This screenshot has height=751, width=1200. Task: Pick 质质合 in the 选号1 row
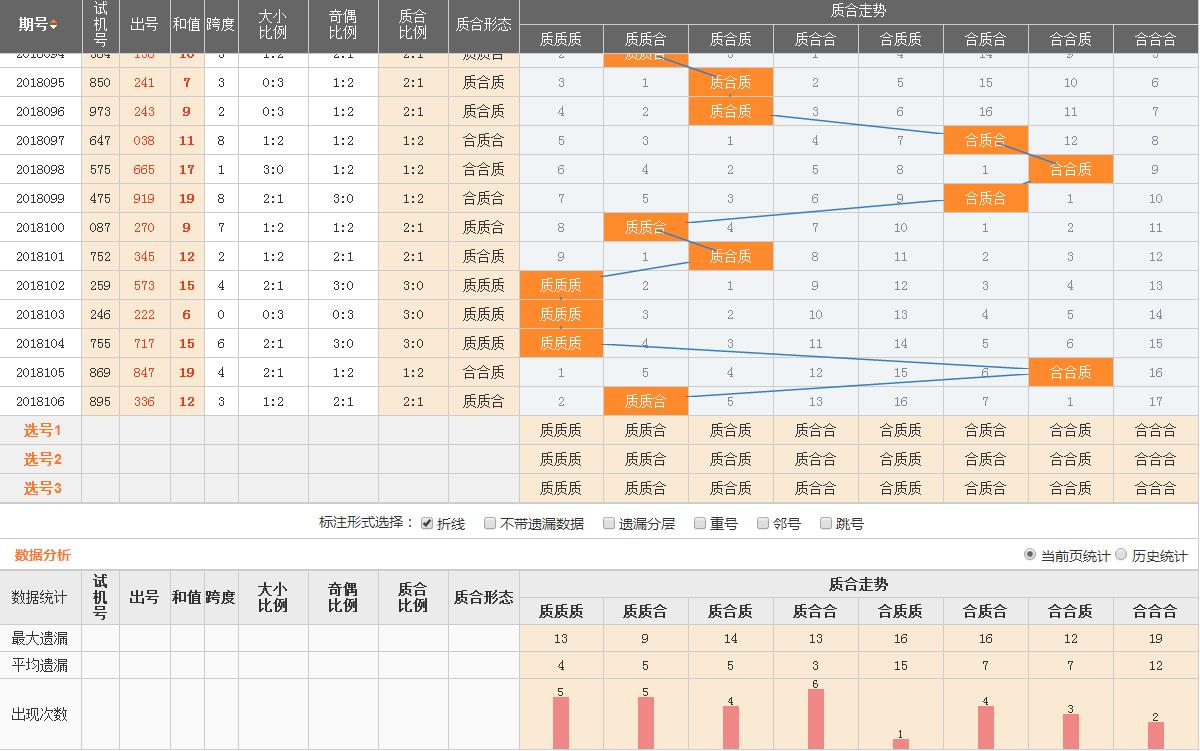tap(646, 431)
